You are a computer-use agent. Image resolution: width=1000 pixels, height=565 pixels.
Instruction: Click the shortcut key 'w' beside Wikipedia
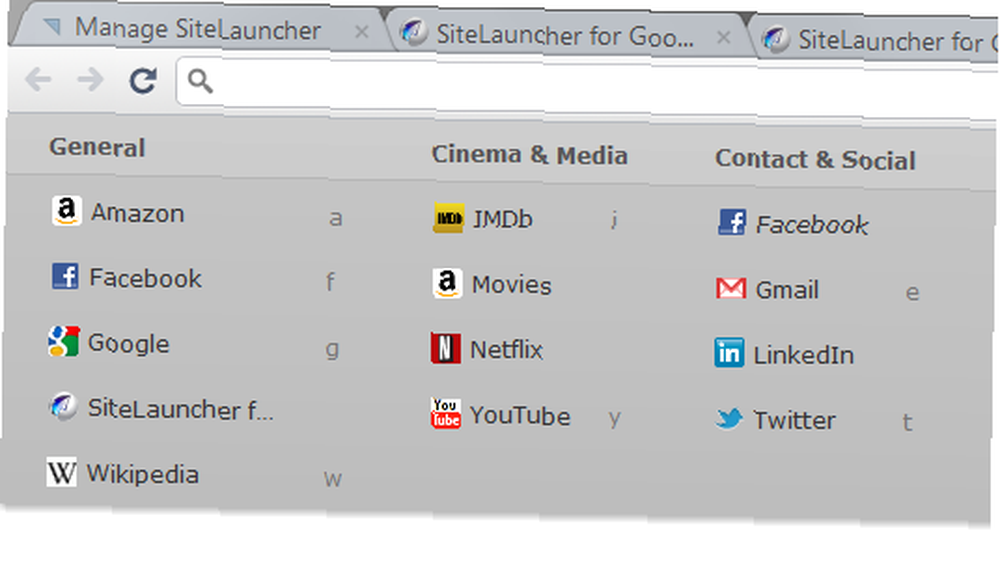(332, 479)
